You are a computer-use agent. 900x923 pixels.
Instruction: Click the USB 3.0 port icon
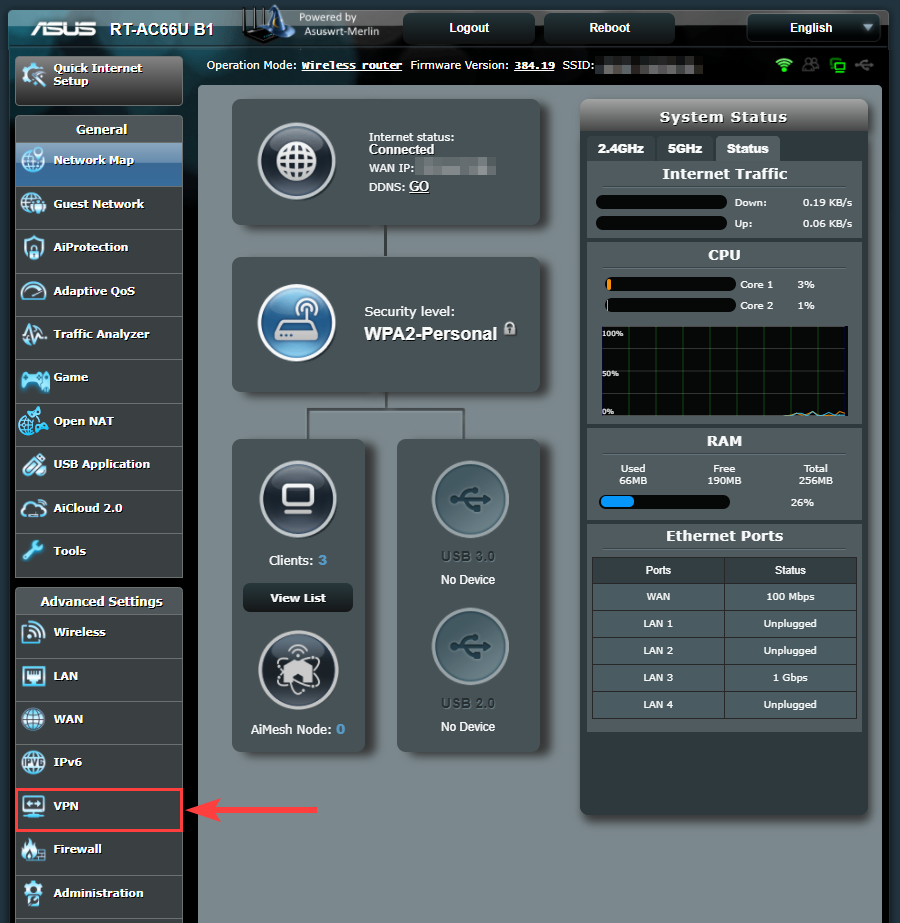[x=469, y=499]
